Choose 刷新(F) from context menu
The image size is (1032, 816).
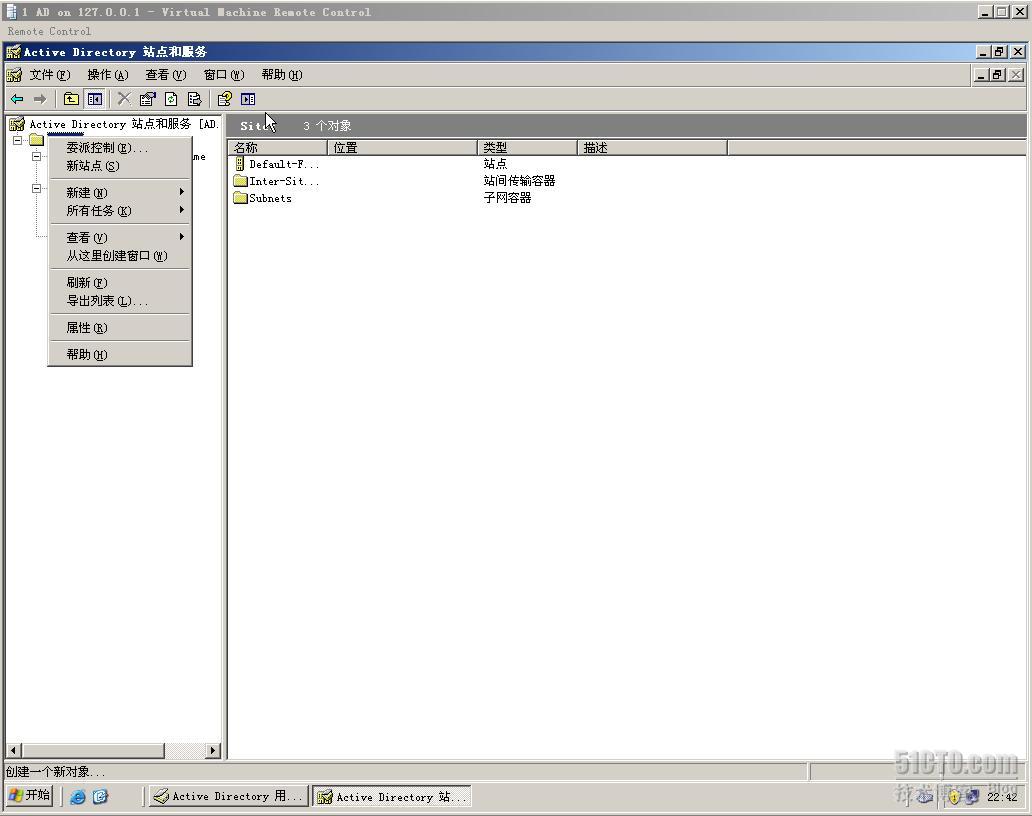click(x=120, y=282)
